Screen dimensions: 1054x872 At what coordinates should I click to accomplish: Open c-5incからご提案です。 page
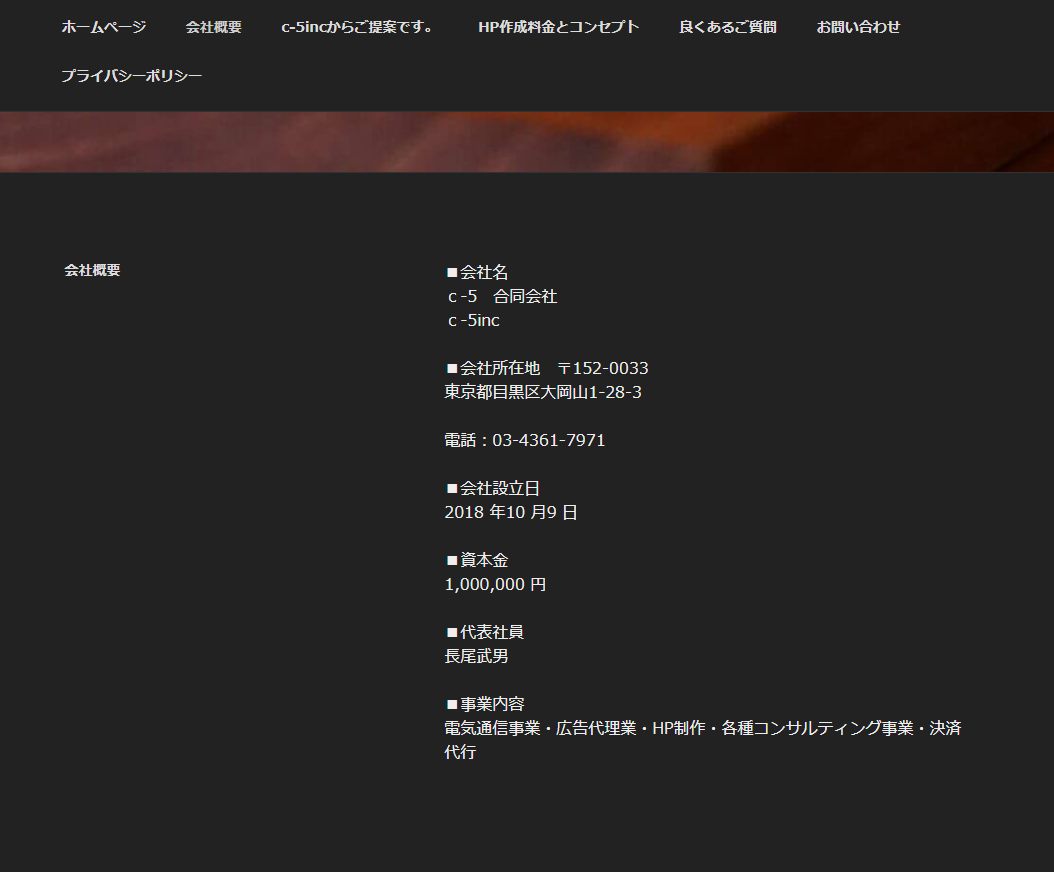coord(360,27)
